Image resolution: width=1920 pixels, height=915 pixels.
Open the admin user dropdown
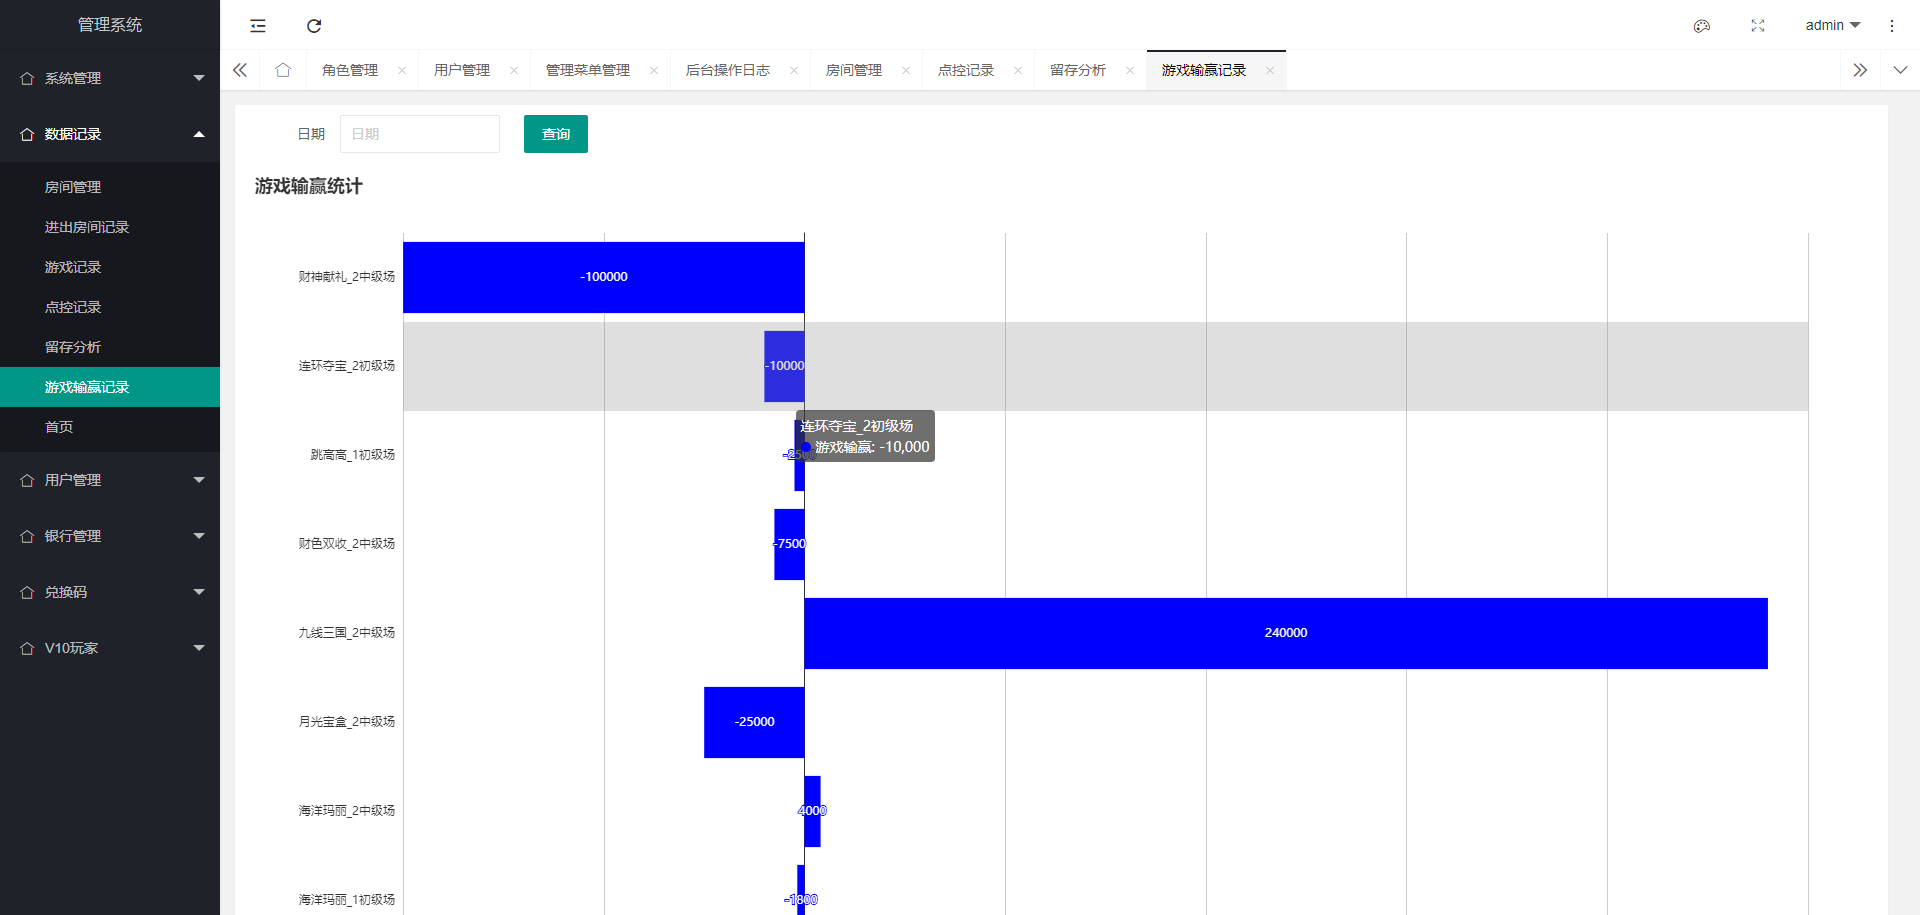pos(1833,25)
